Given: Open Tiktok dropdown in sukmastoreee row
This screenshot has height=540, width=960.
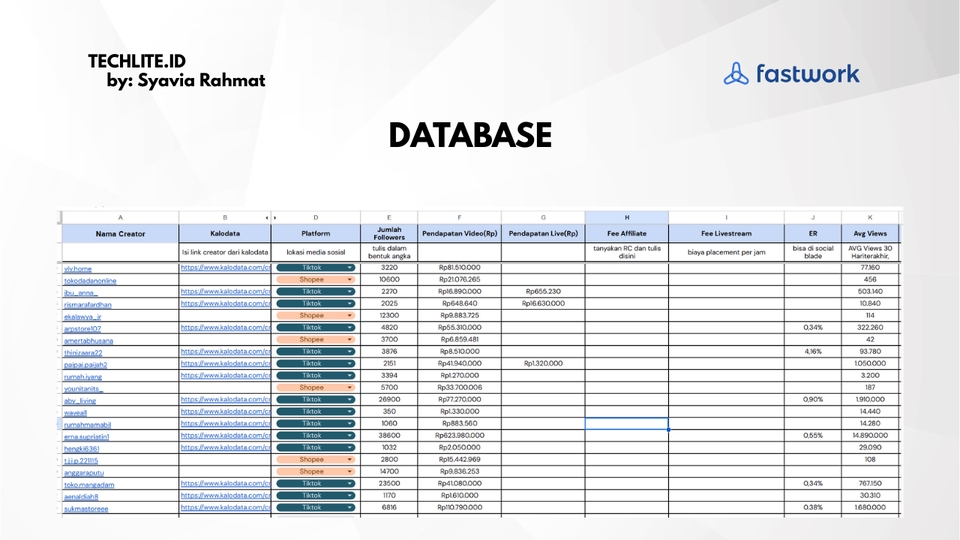Looking at the screenshot, I should point(350,507).
